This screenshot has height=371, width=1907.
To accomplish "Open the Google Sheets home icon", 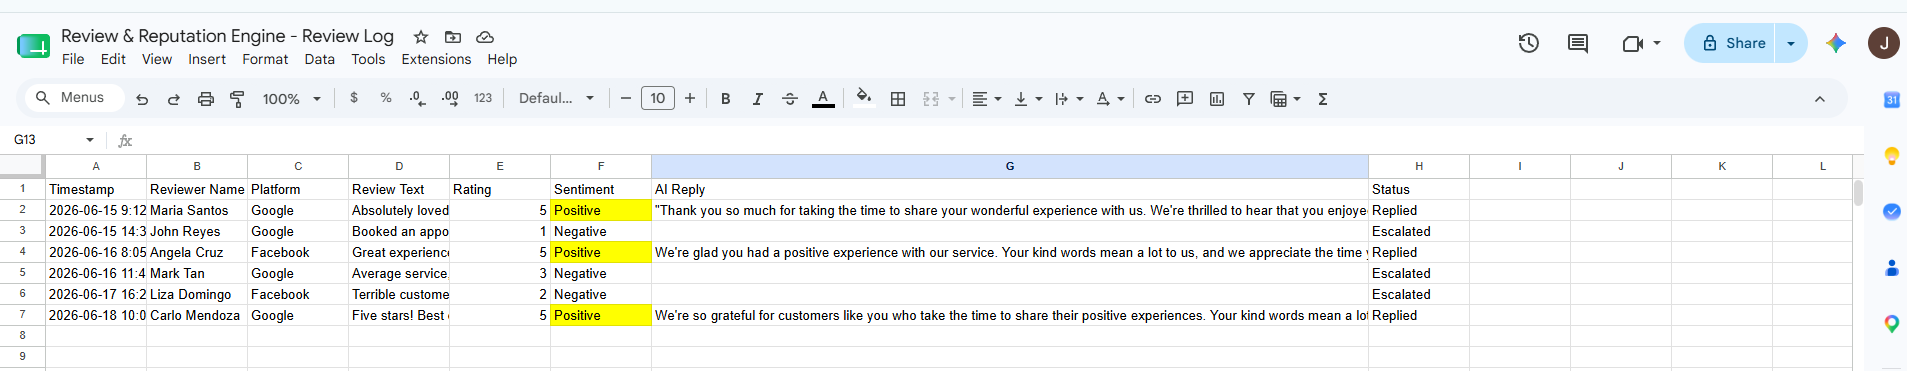I will point(33,45).
